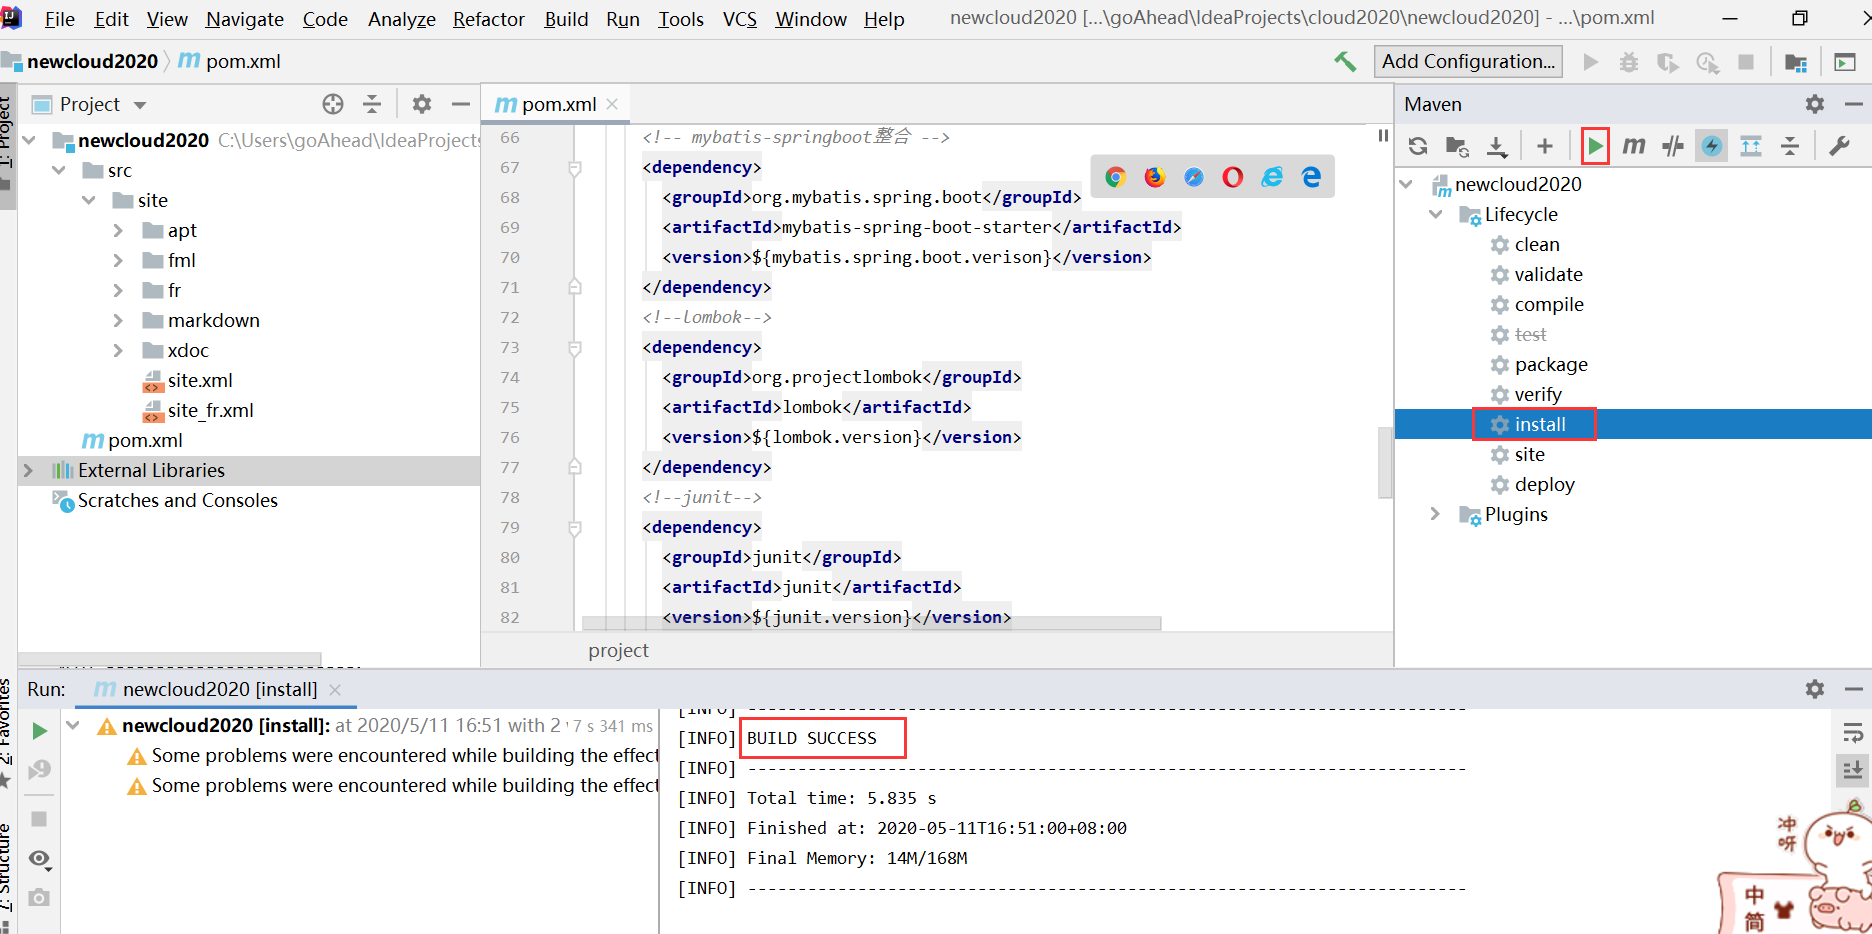This screenshot has width=1872, height=934.
Task: Click editor vertical scrollbar thumb
Action: [x=1385, y=462]
